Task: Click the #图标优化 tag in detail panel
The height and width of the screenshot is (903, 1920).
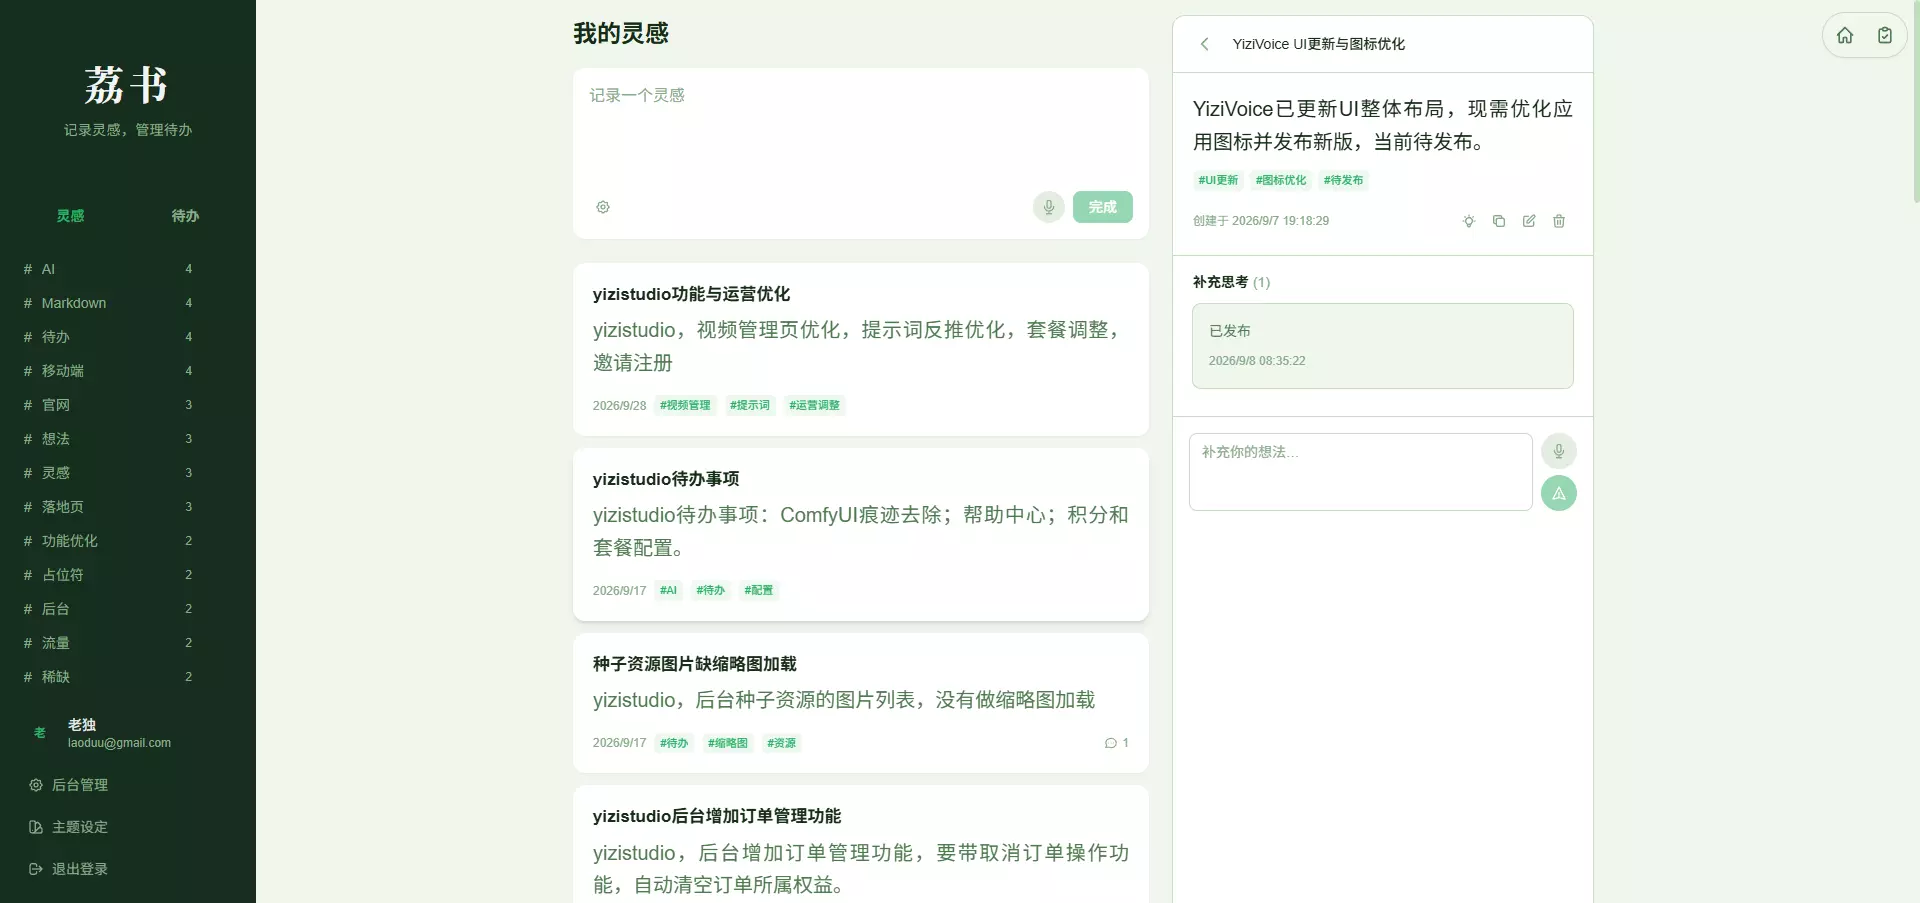Action: (x=1281, y=180)
